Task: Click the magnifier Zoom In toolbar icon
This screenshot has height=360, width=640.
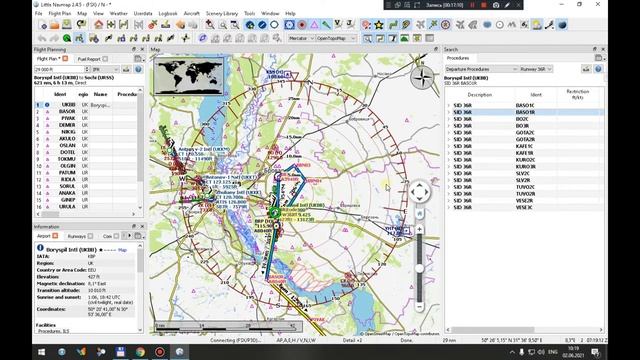Action: [210, 25]
